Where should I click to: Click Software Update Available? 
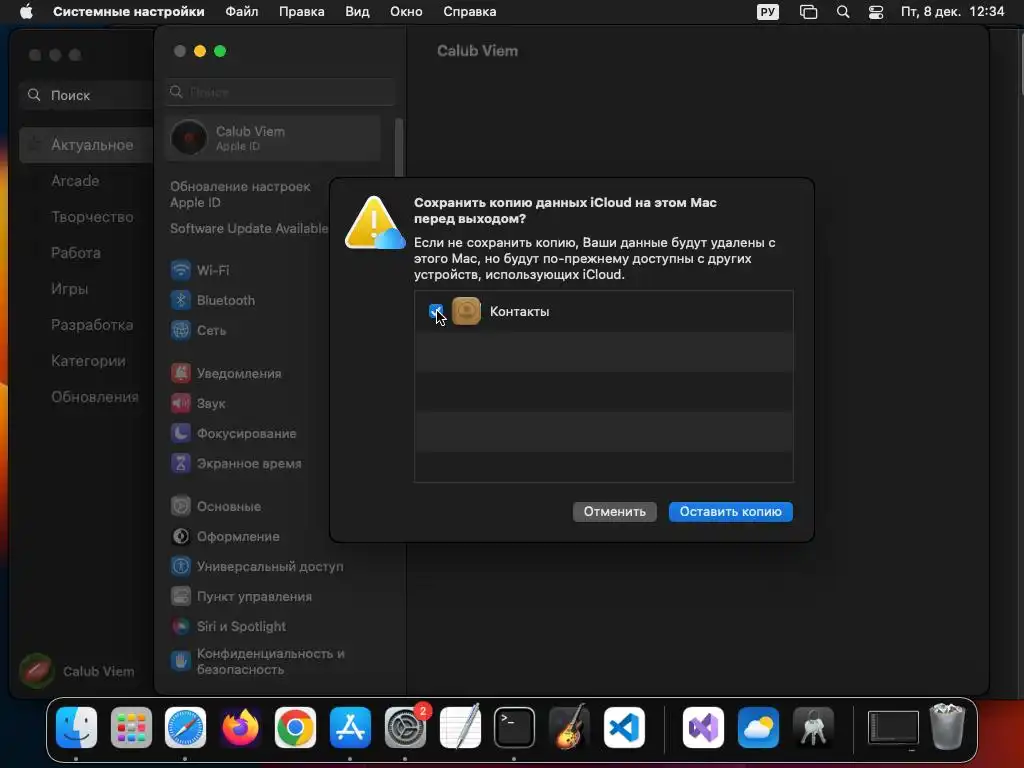pyautogui.click(x=249, y=228)
